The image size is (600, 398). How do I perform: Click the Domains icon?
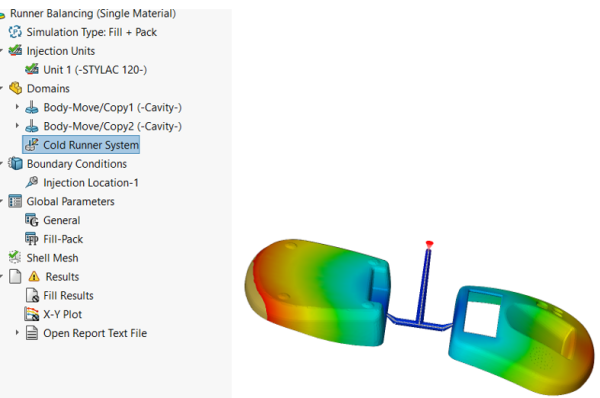[15, 88]
